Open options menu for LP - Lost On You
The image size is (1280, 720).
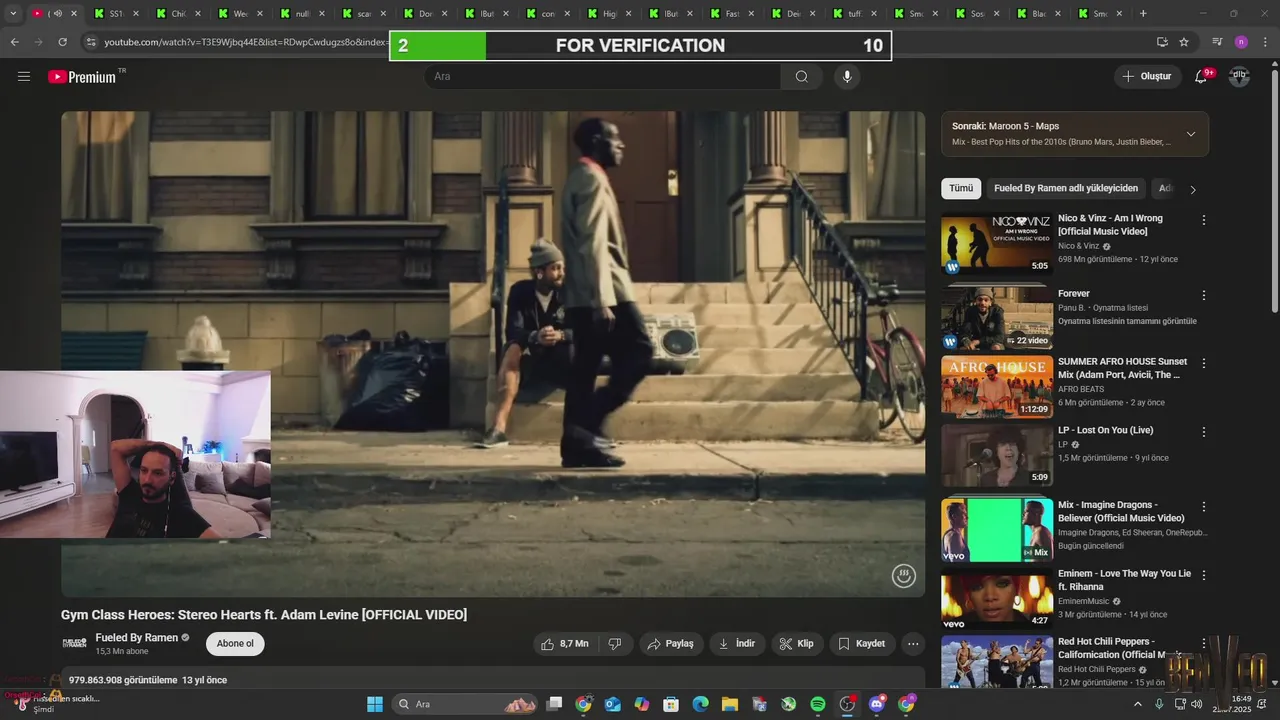1204,432
